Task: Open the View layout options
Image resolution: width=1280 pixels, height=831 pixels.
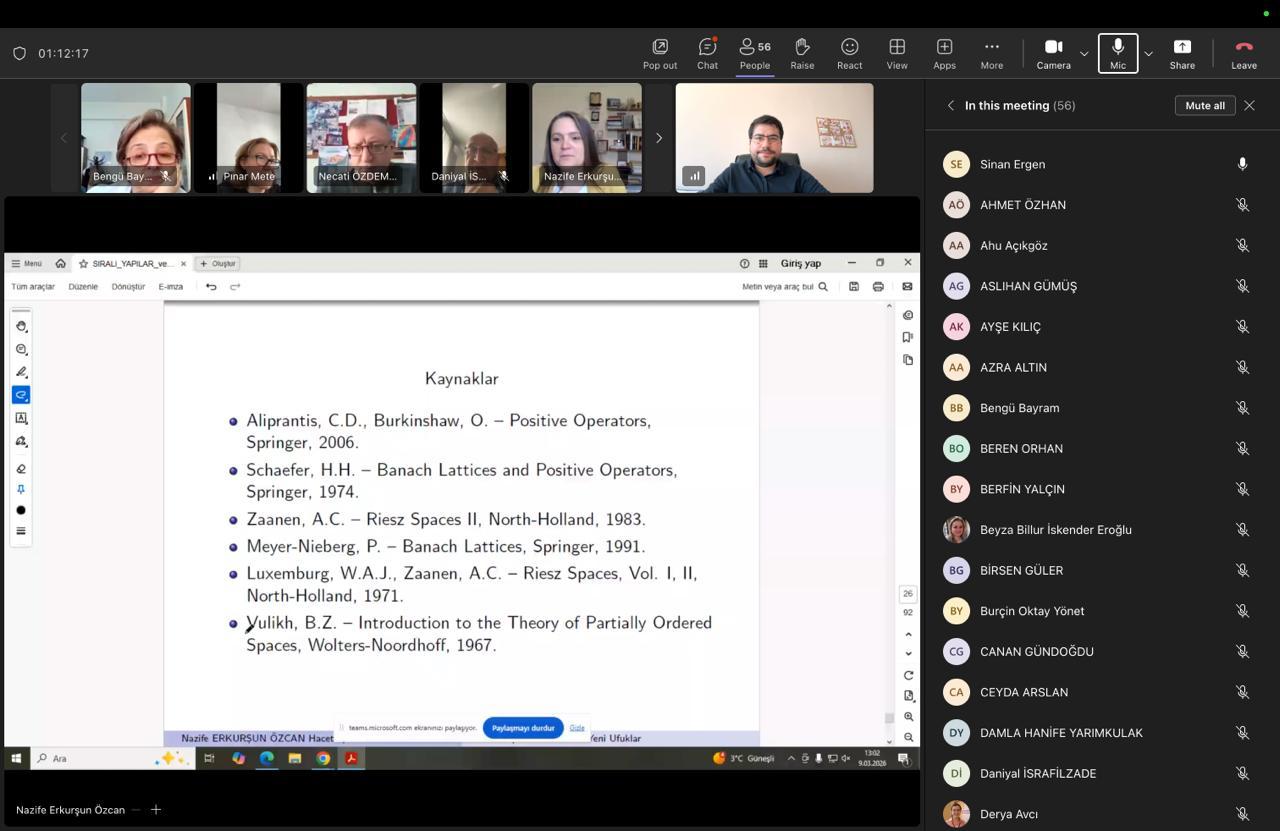Action: [897, 54]
